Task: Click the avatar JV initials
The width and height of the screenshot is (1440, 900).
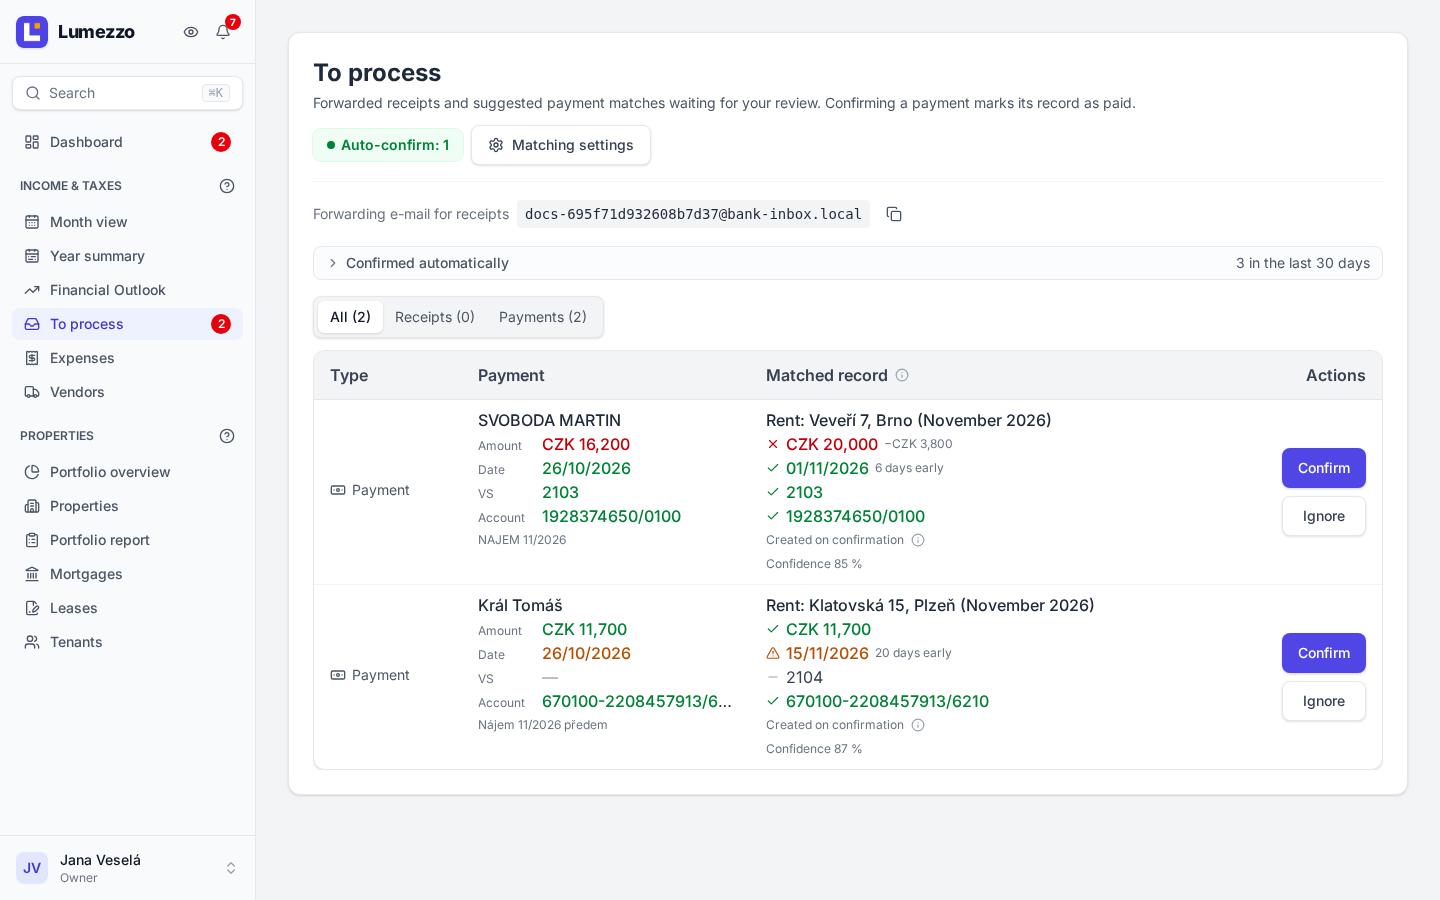Action: tap(32, 868)
